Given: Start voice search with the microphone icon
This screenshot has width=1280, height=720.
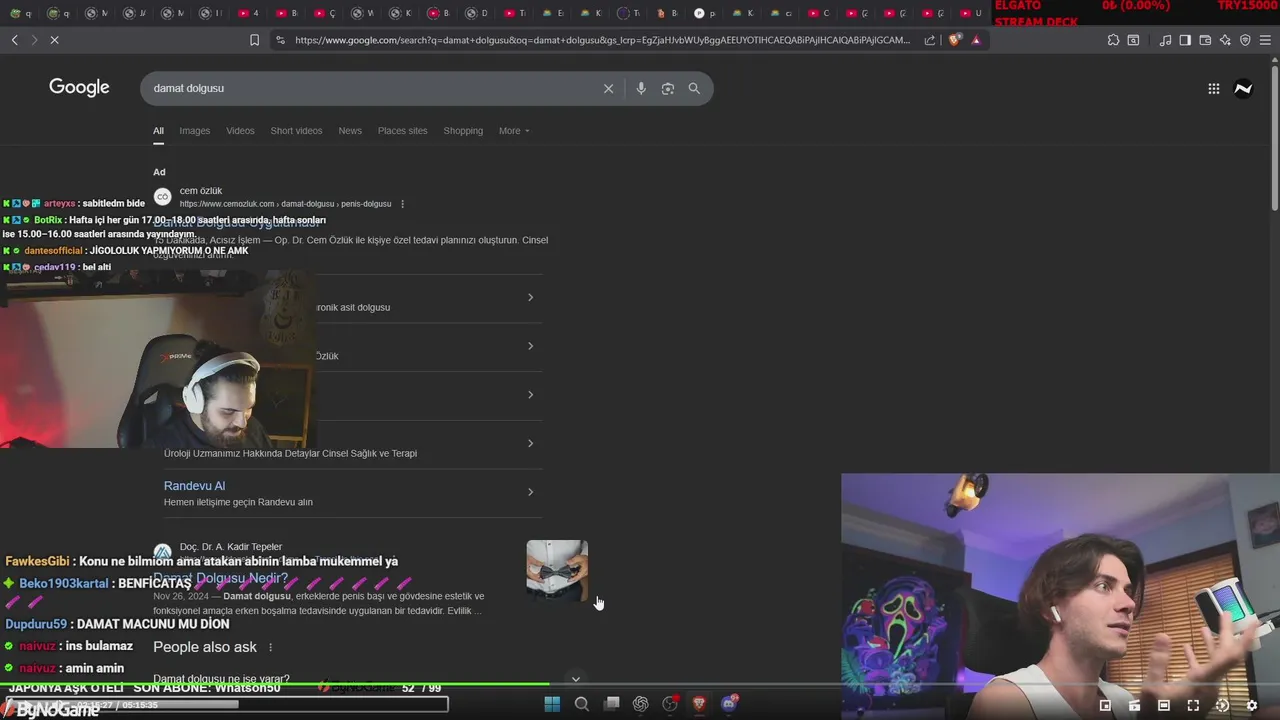Looking at the screenshot, I should tap(641, 88).
